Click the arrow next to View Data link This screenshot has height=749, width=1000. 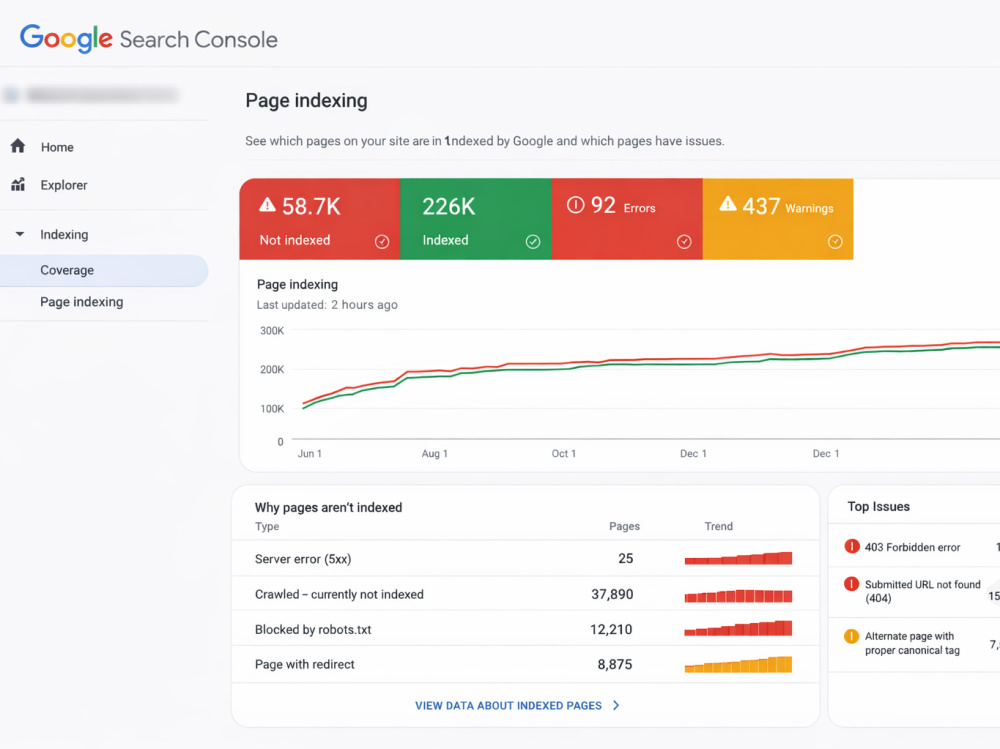[615, 706]
